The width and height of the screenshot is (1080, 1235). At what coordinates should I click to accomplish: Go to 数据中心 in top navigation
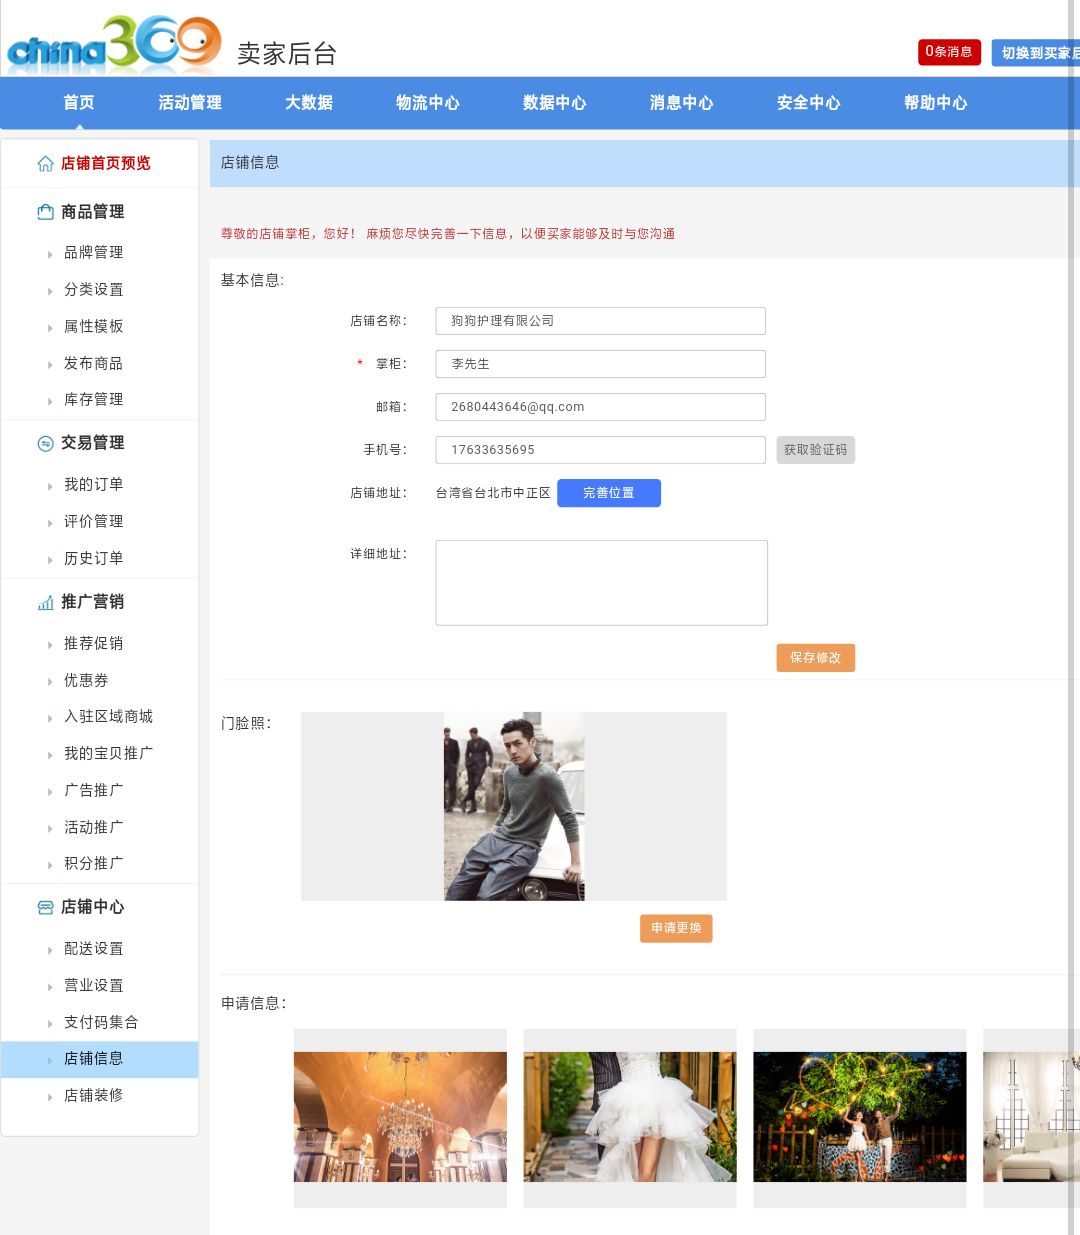pos(554,103)
